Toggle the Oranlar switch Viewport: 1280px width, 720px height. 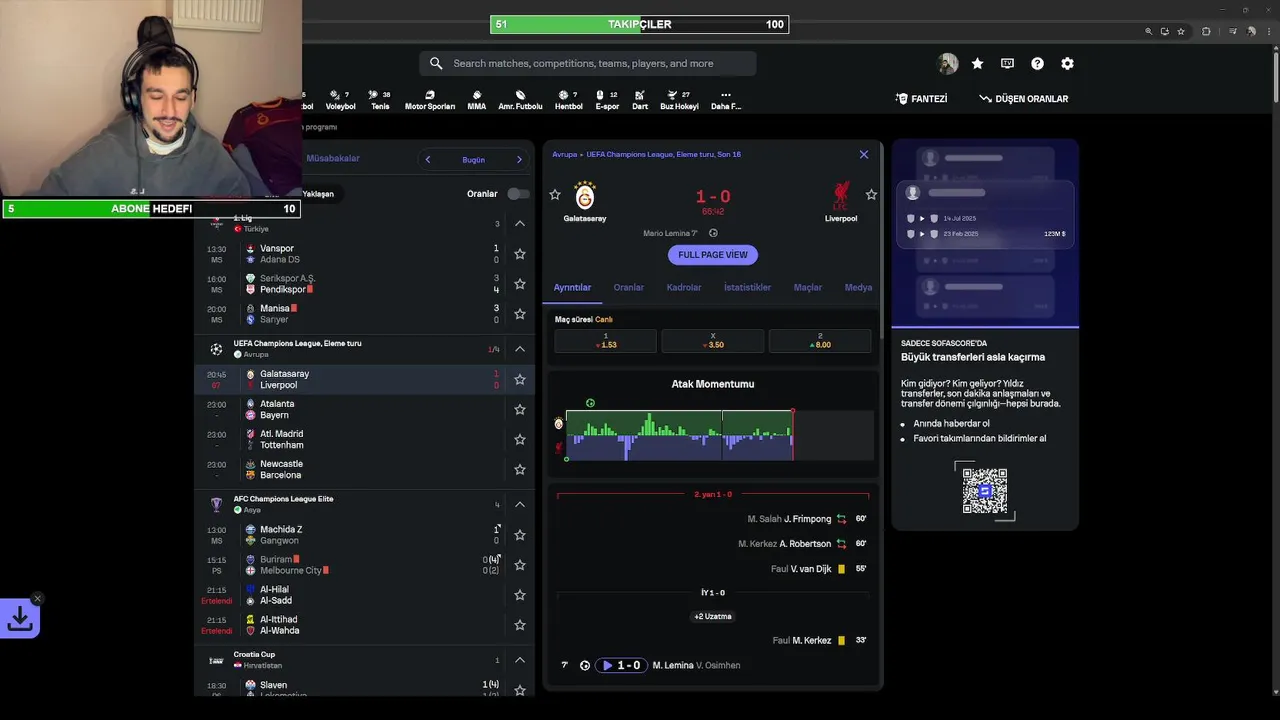pos(517,194)
